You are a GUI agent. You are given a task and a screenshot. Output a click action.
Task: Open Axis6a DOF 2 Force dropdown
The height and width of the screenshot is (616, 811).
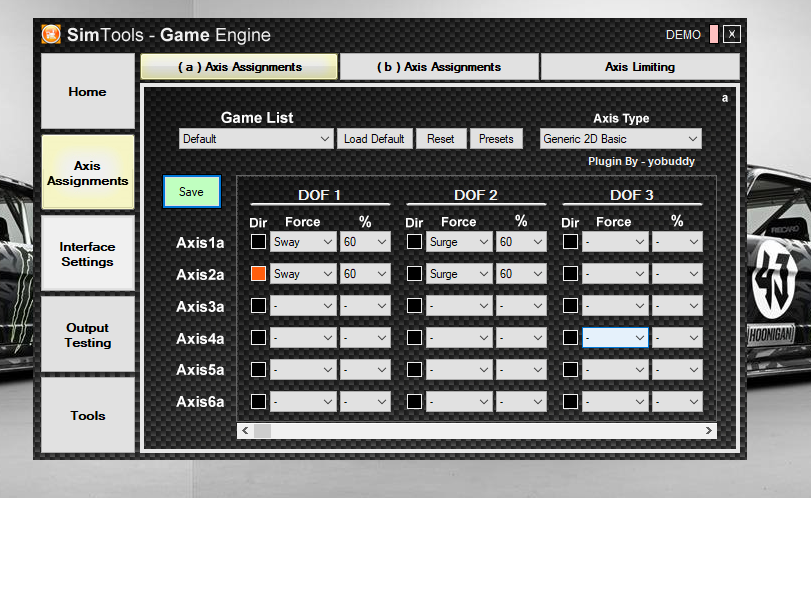[x=459, y=402]
